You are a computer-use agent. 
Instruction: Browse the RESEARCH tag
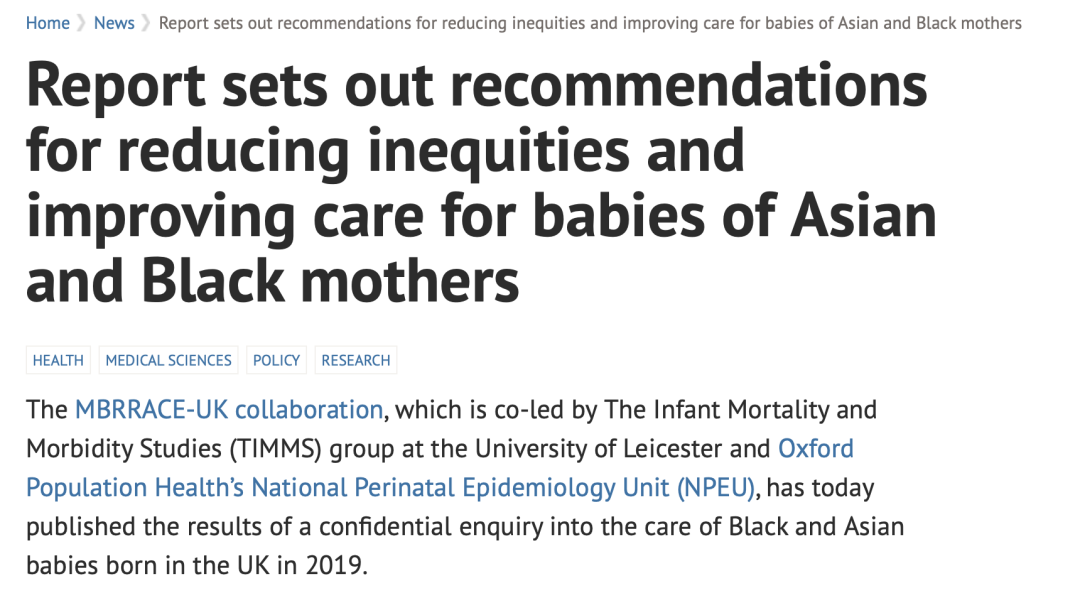click(x=356, y=360)
